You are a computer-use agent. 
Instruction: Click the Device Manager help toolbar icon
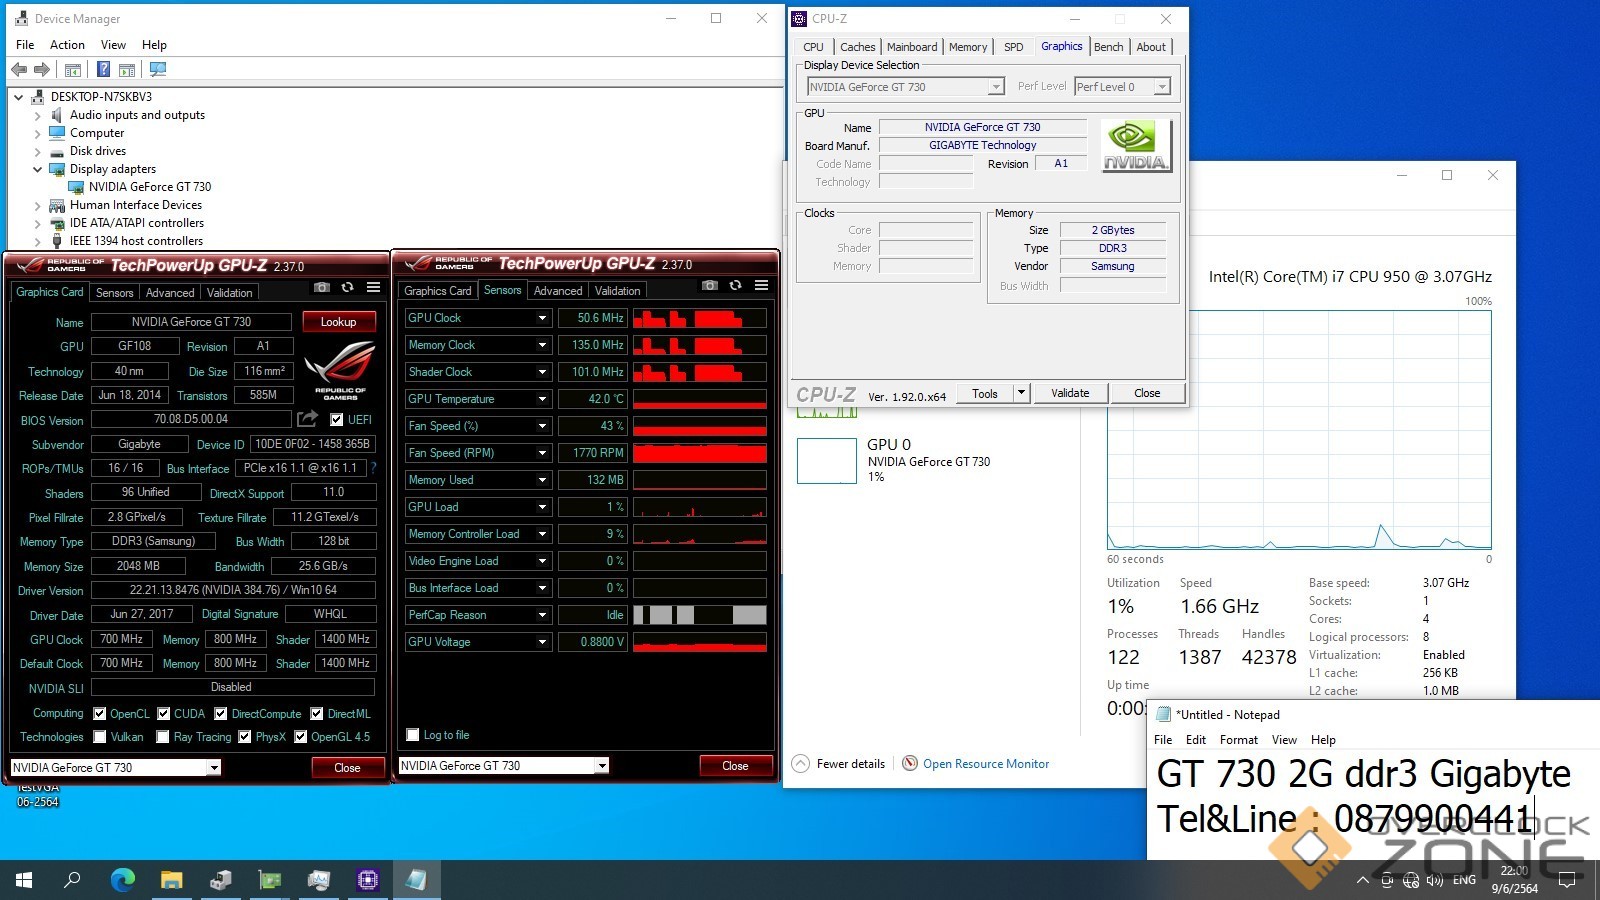pos(103,69)
